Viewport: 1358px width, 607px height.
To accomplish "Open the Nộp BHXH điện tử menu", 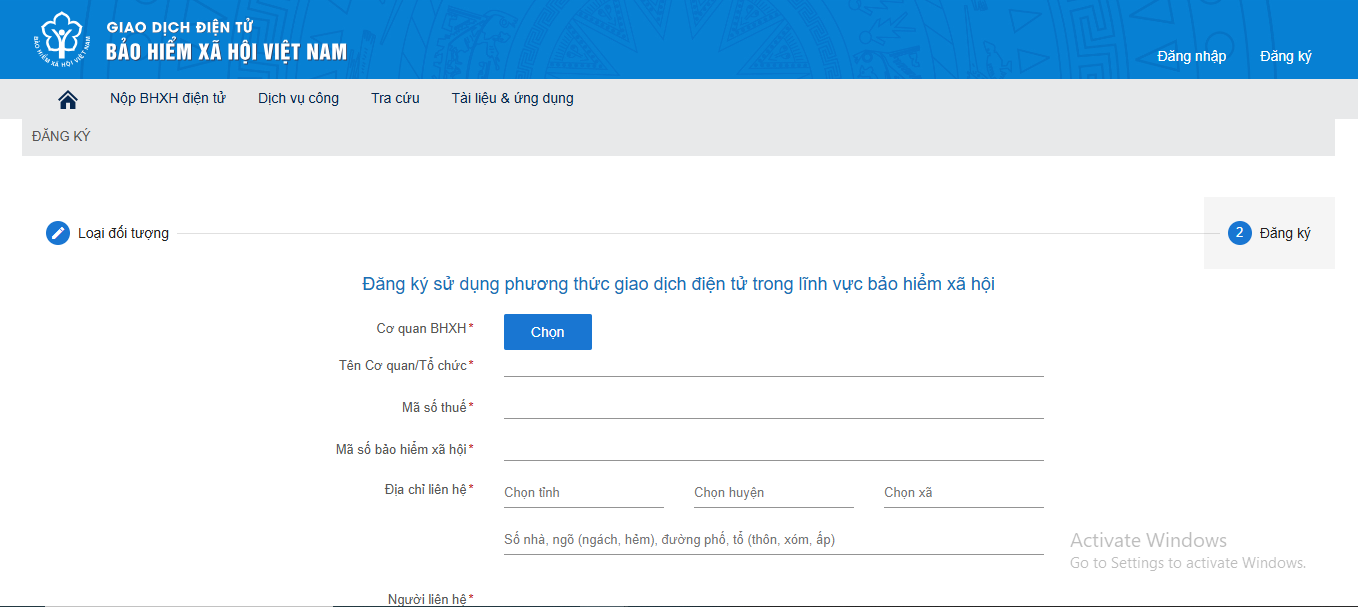I will [168, 98].
